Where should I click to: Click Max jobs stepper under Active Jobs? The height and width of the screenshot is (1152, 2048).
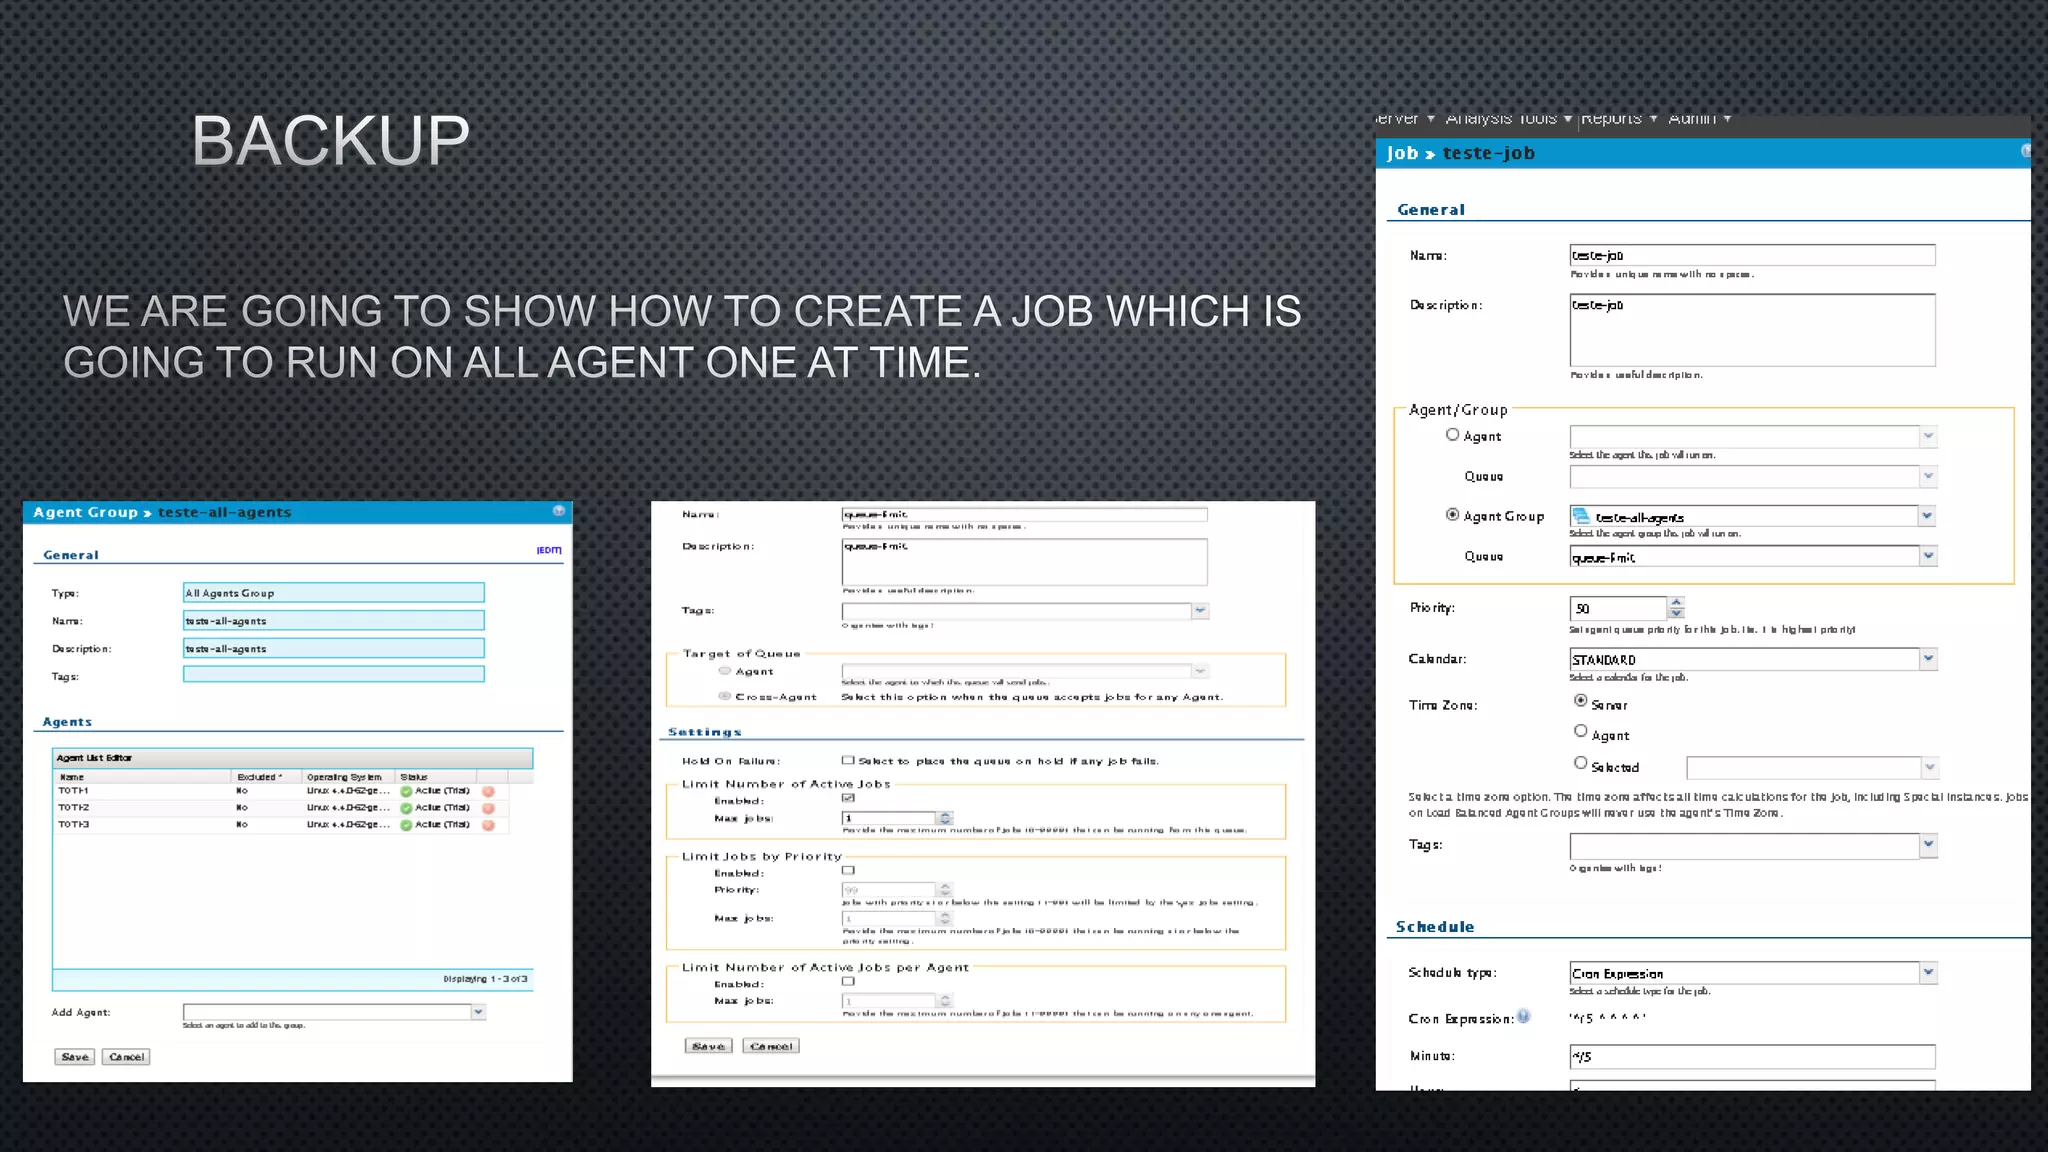946,818
